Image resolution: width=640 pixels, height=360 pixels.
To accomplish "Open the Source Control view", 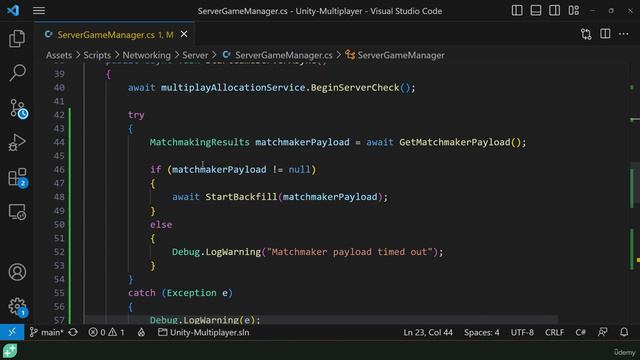I will pyautogui.click(x=18, y=109).
